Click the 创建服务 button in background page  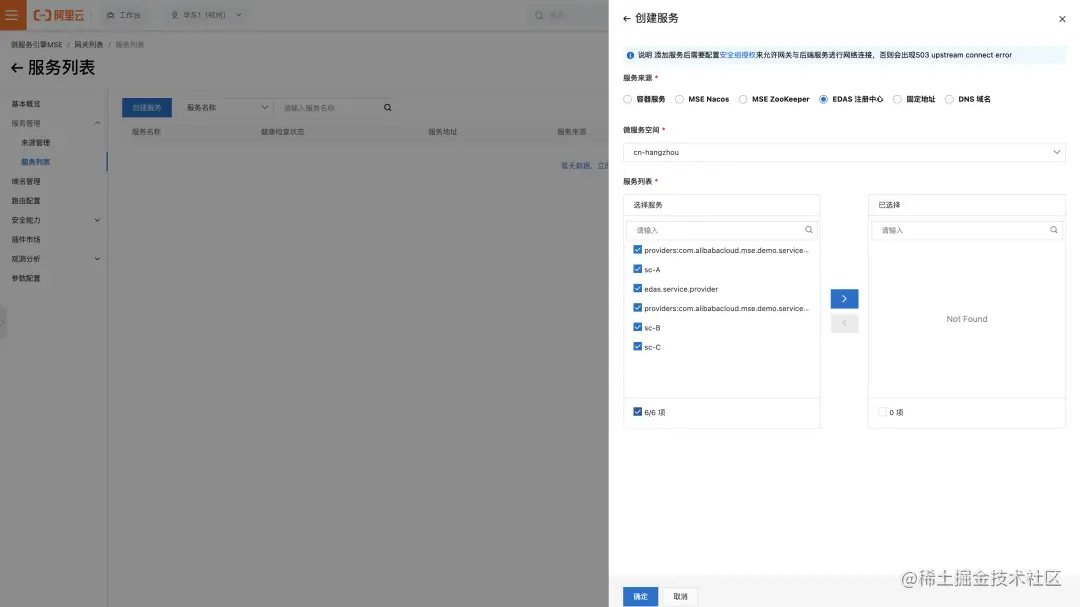147,107
